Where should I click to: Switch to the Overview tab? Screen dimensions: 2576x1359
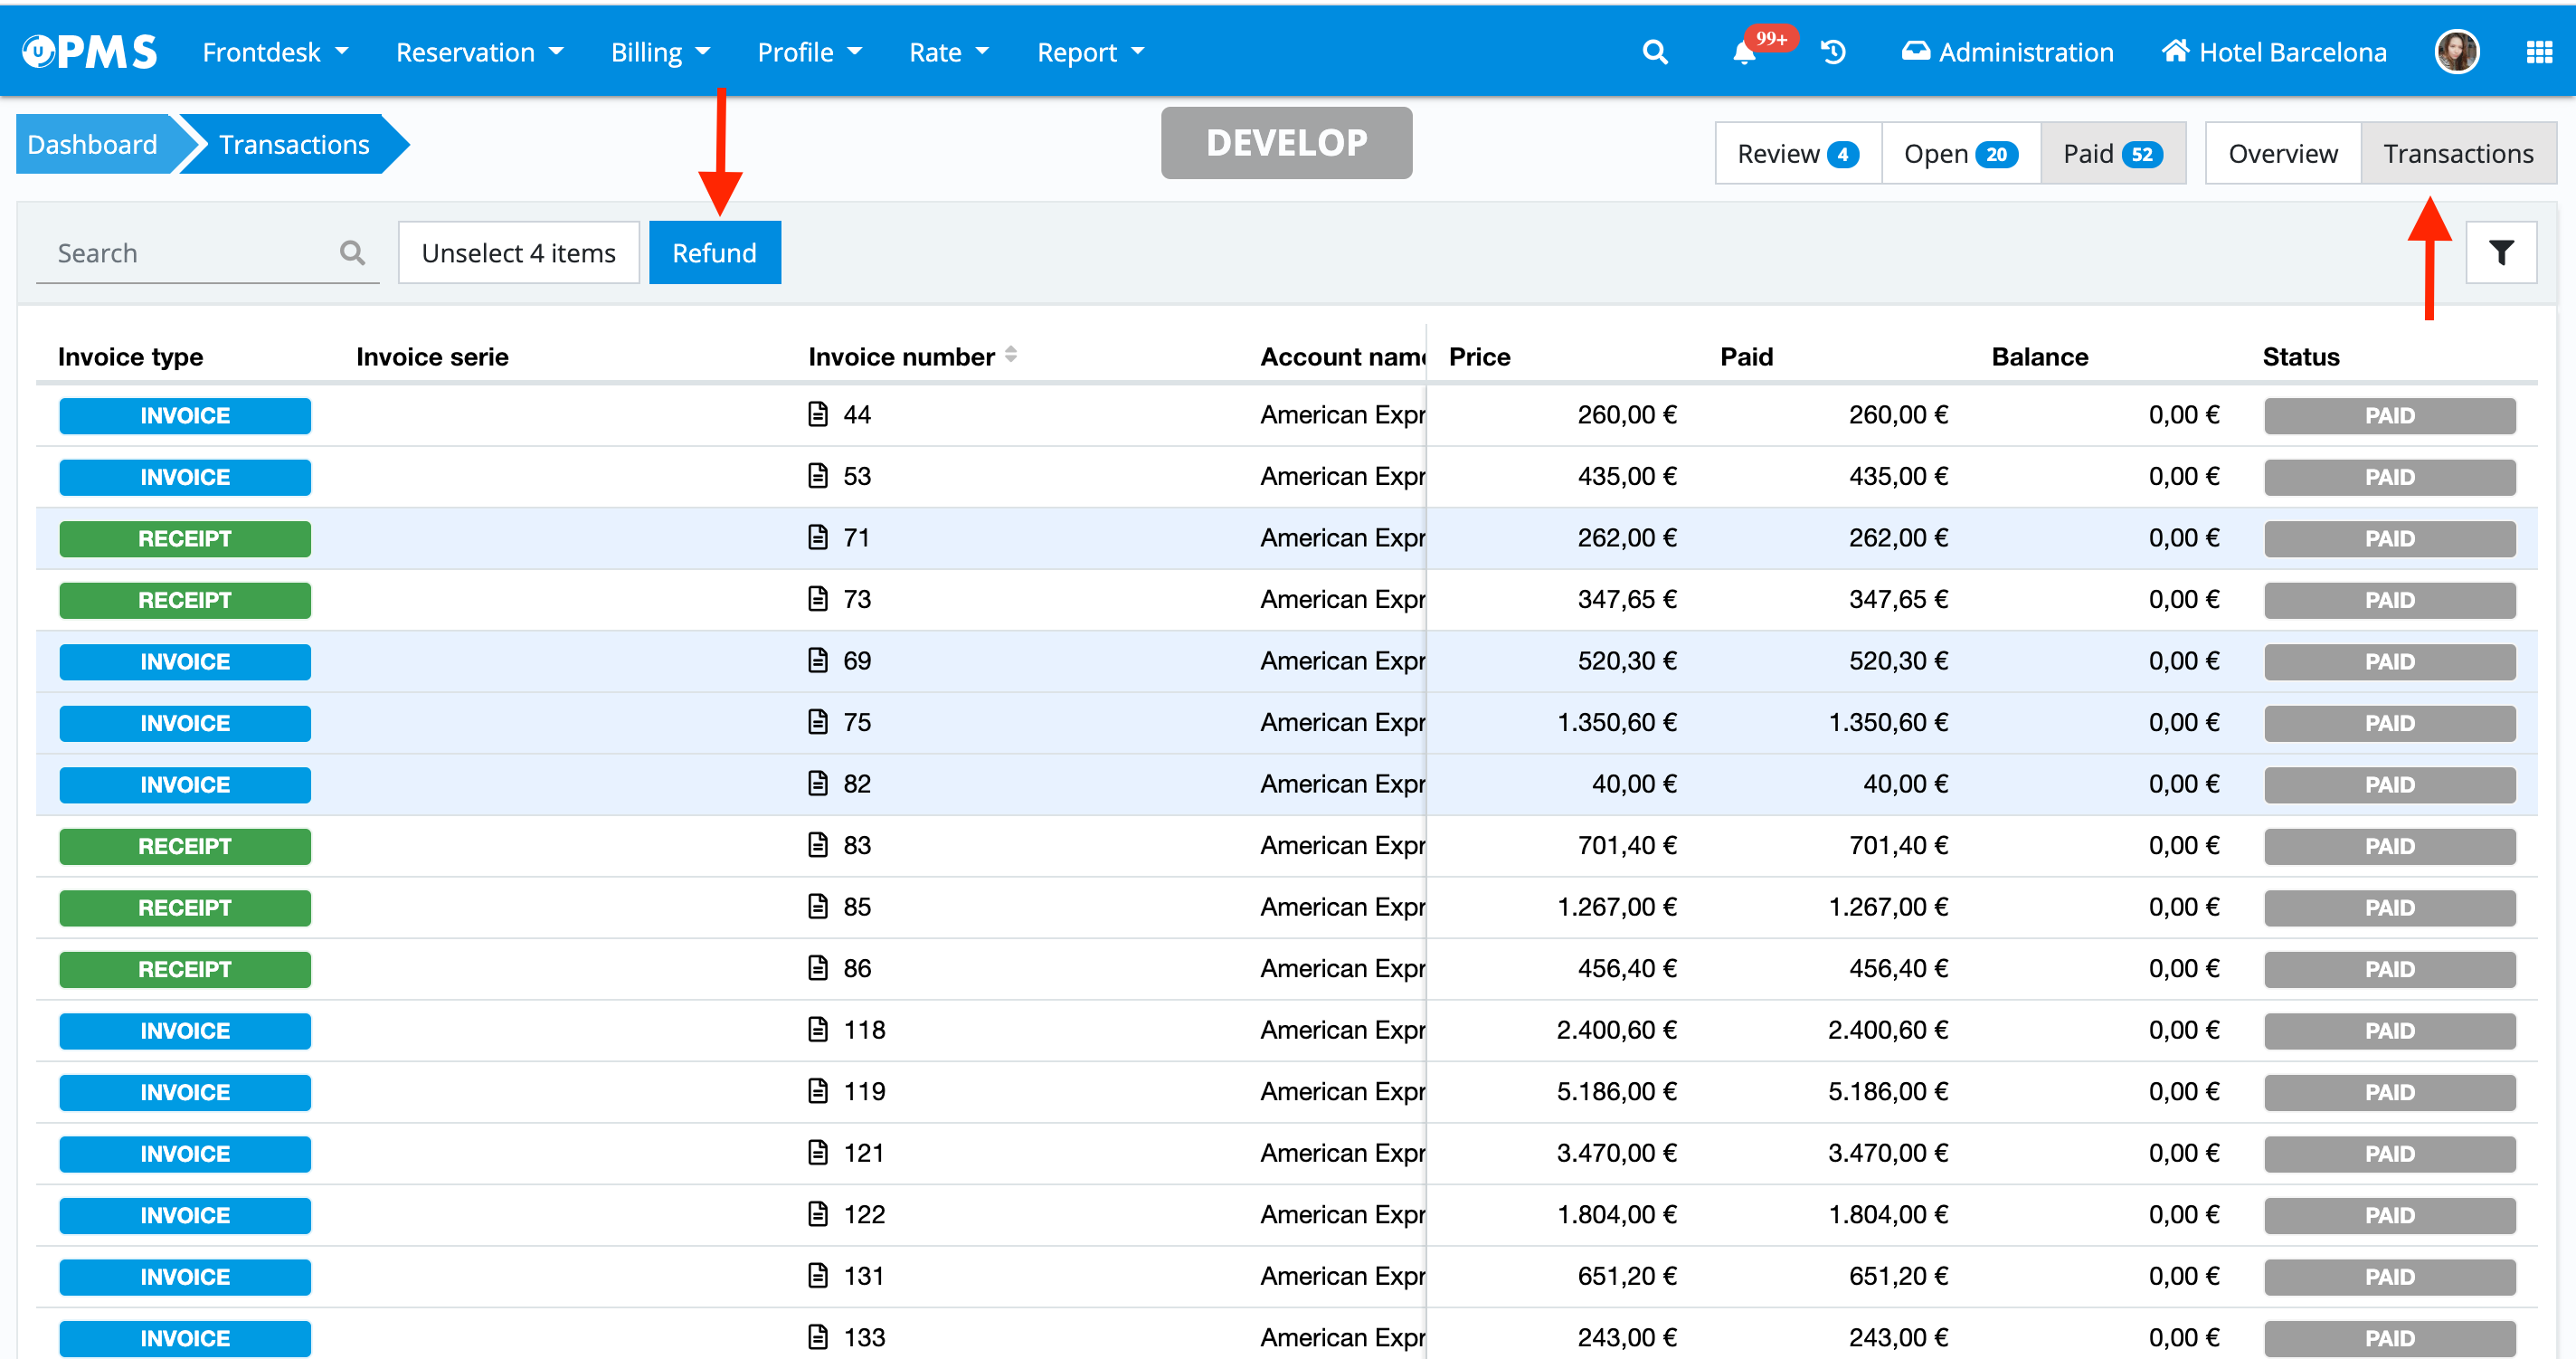tap(2282, 154)
